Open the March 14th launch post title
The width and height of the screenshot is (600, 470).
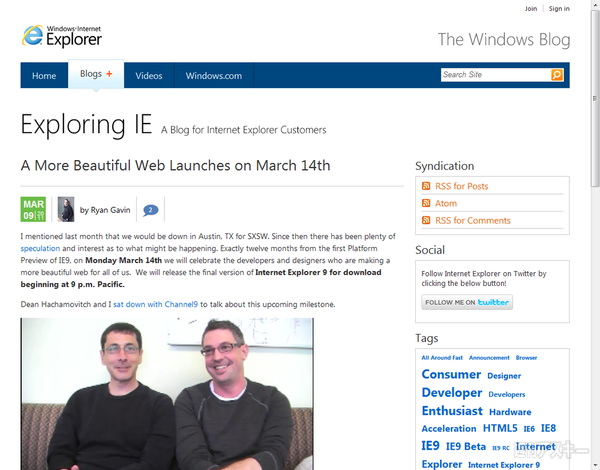176,166
